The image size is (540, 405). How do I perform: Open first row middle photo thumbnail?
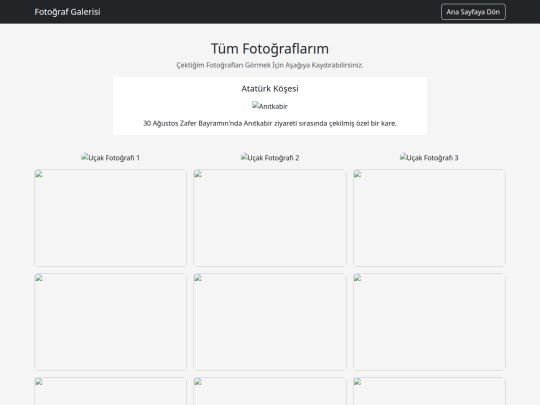pyautogui.click(x=270, y=218)
